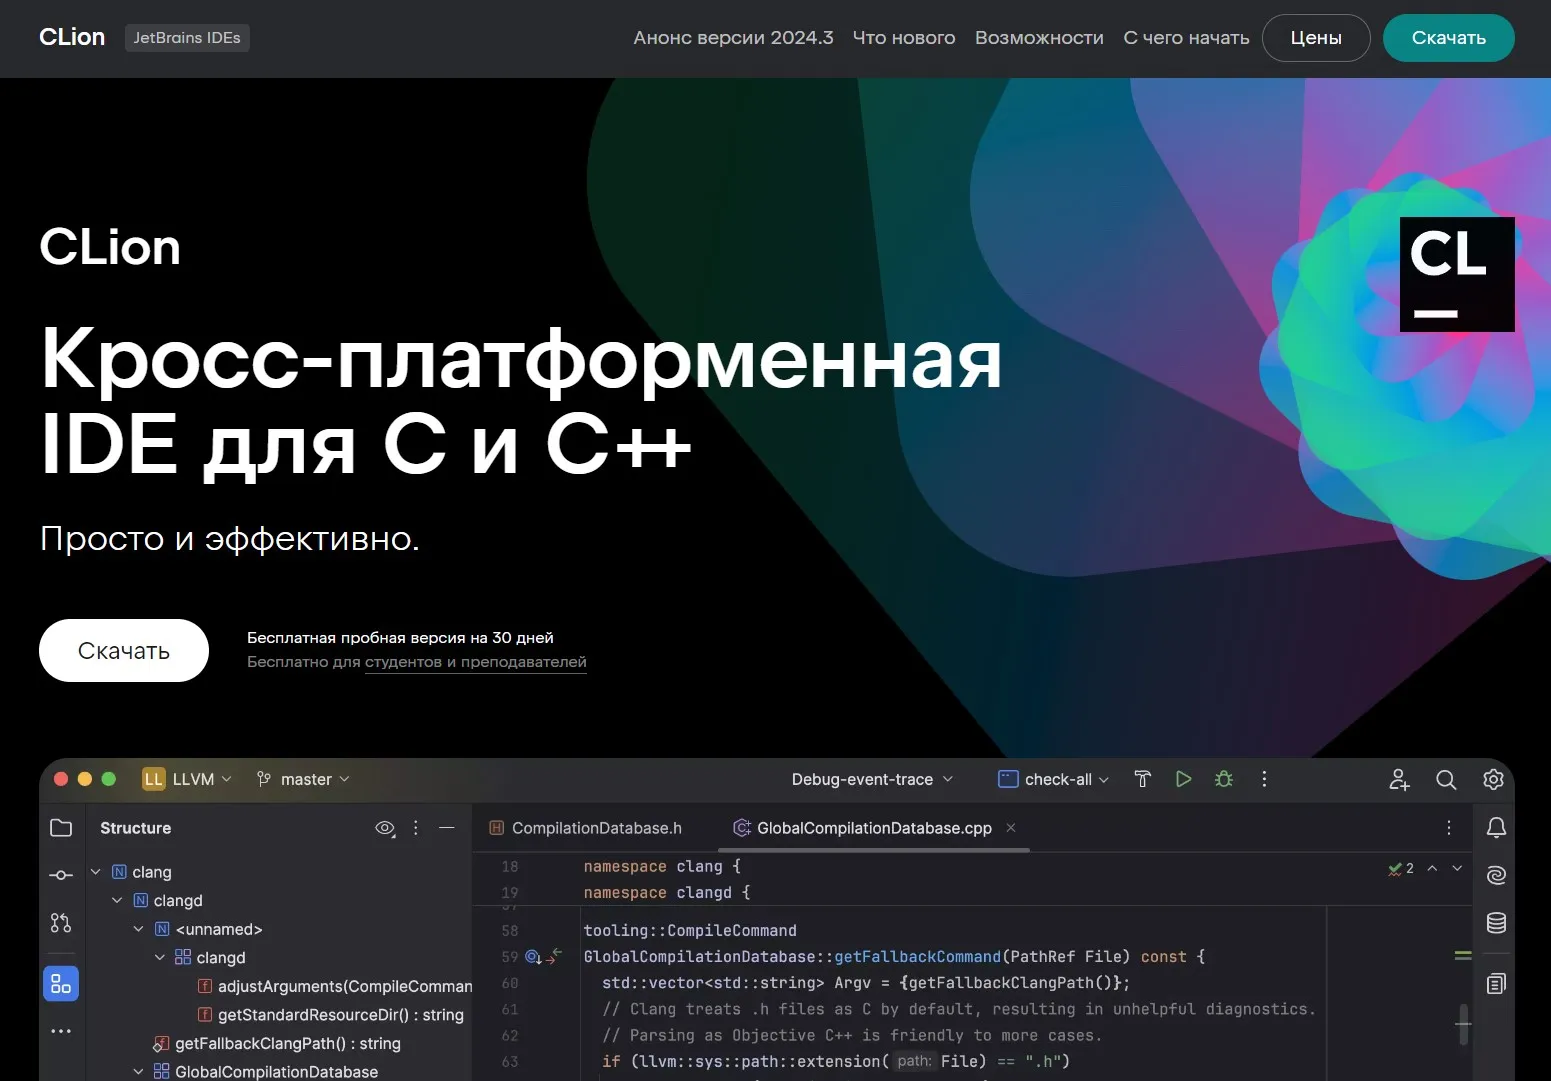Open the AI Assistant spiral icon
Screen dimensions: 1551x1081
pos(1497,875)
